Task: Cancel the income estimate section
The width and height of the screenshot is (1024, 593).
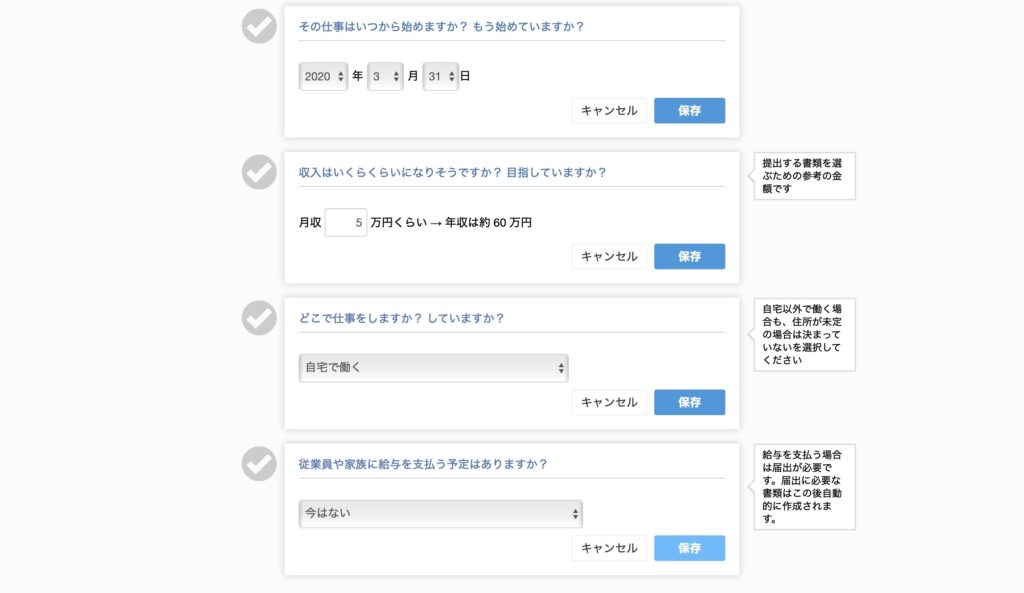Action: (x=609, y=256)
